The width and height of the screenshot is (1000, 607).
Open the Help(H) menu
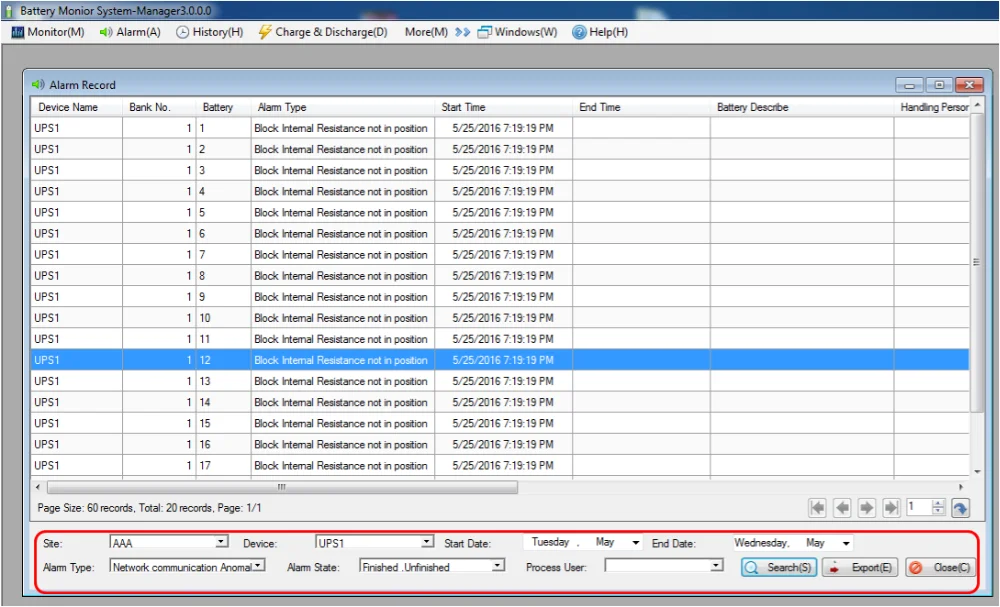[600, 32]
